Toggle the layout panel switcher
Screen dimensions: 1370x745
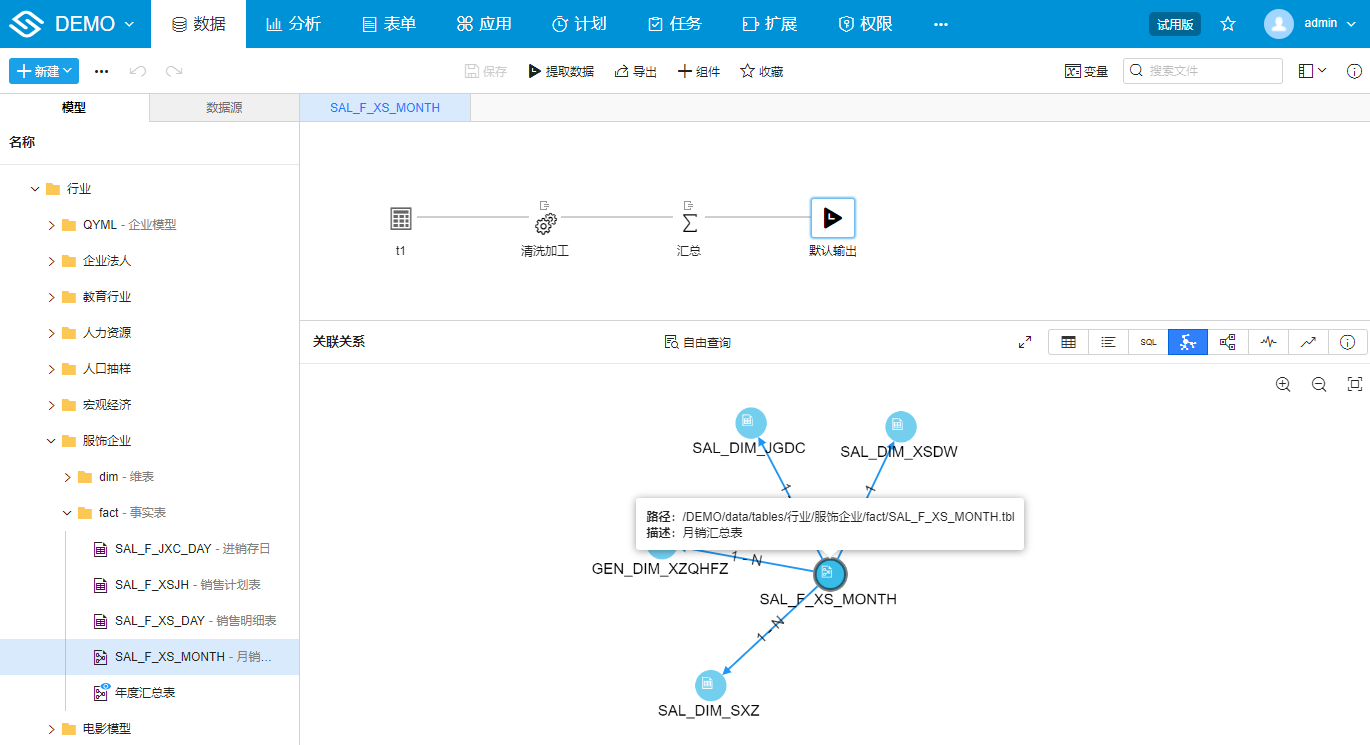[x=1311, y=71]
